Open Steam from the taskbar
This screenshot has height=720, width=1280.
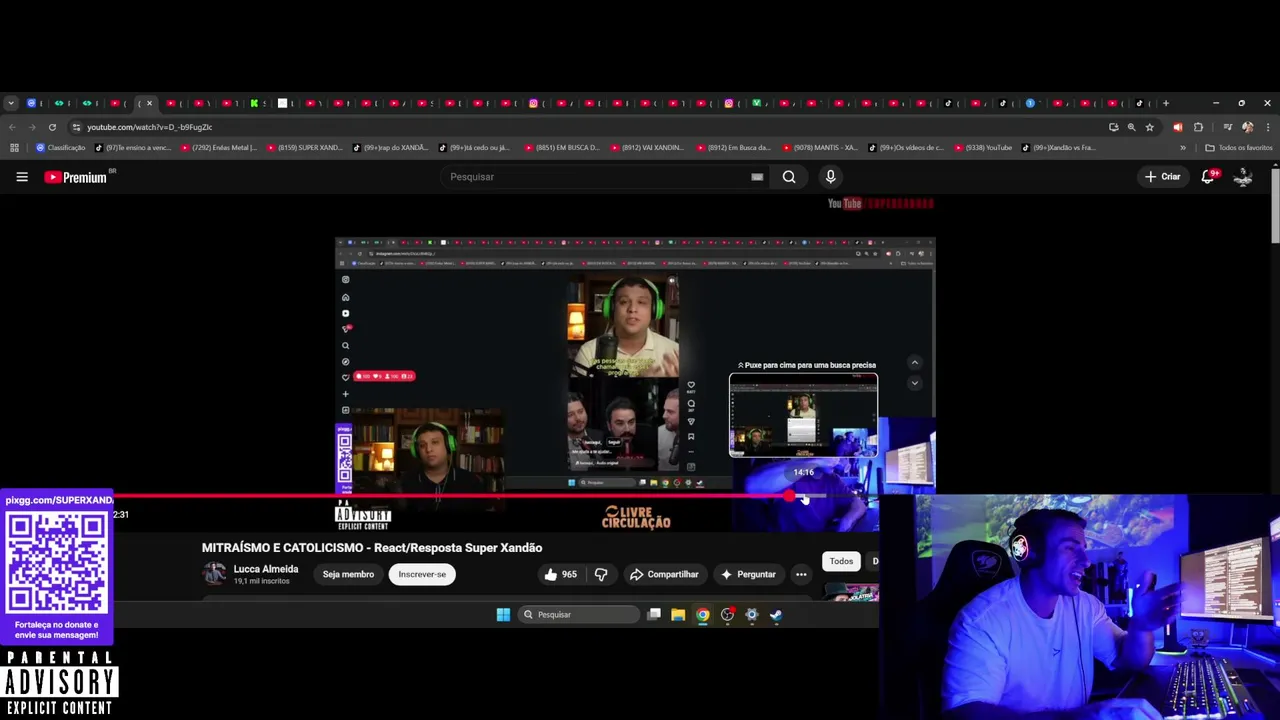[776, 614]
